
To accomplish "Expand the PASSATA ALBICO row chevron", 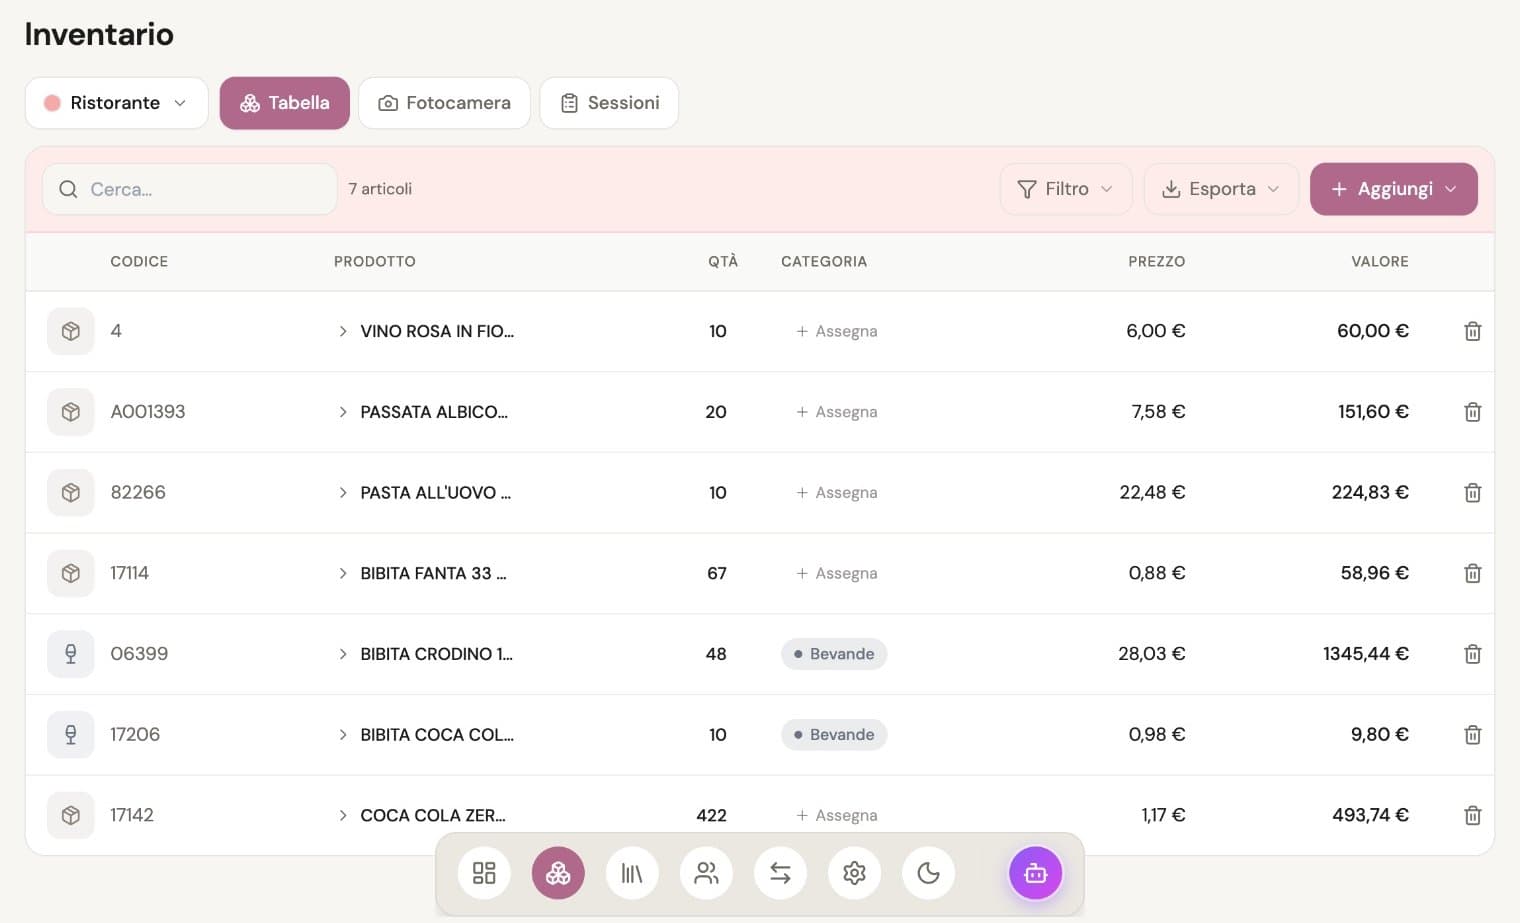I will 342,412.
